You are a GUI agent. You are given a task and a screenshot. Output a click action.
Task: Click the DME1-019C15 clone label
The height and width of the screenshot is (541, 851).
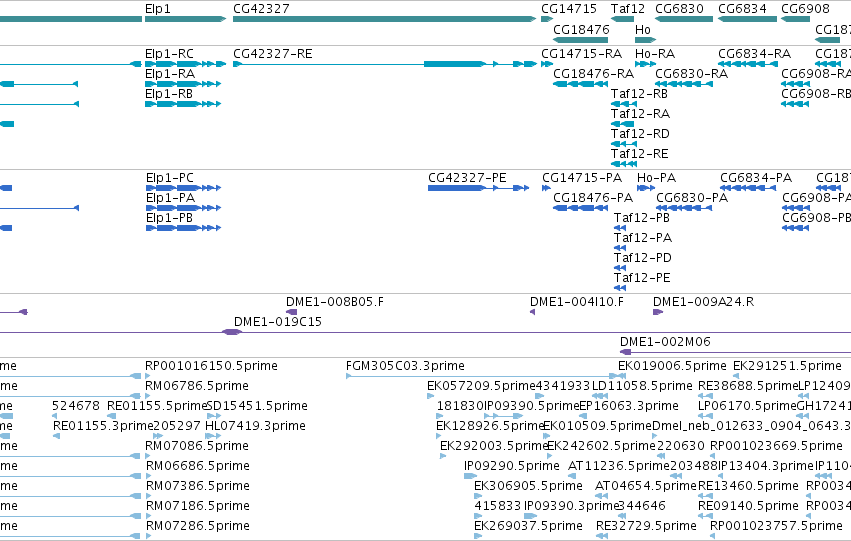tap(278, 322)
